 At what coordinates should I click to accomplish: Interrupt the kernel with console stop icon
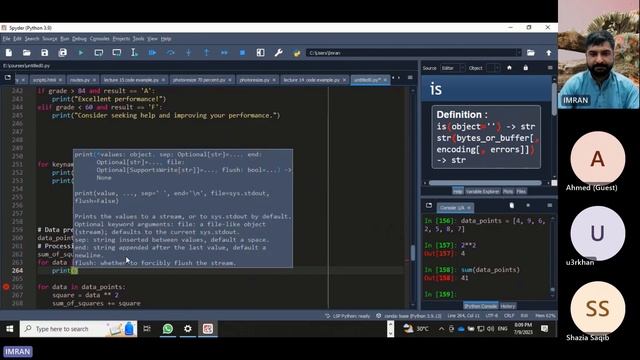(528, 205)
